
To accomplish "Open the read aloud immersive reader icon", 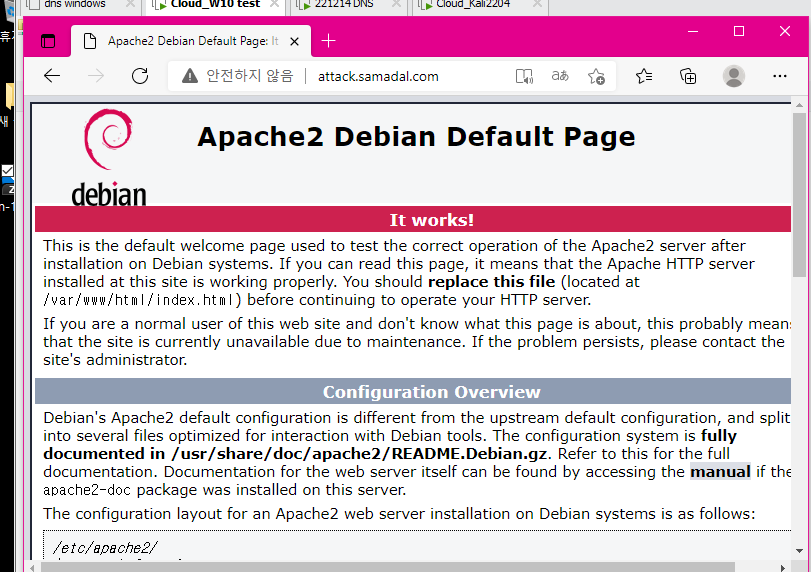I will click(x=524, y=77).
